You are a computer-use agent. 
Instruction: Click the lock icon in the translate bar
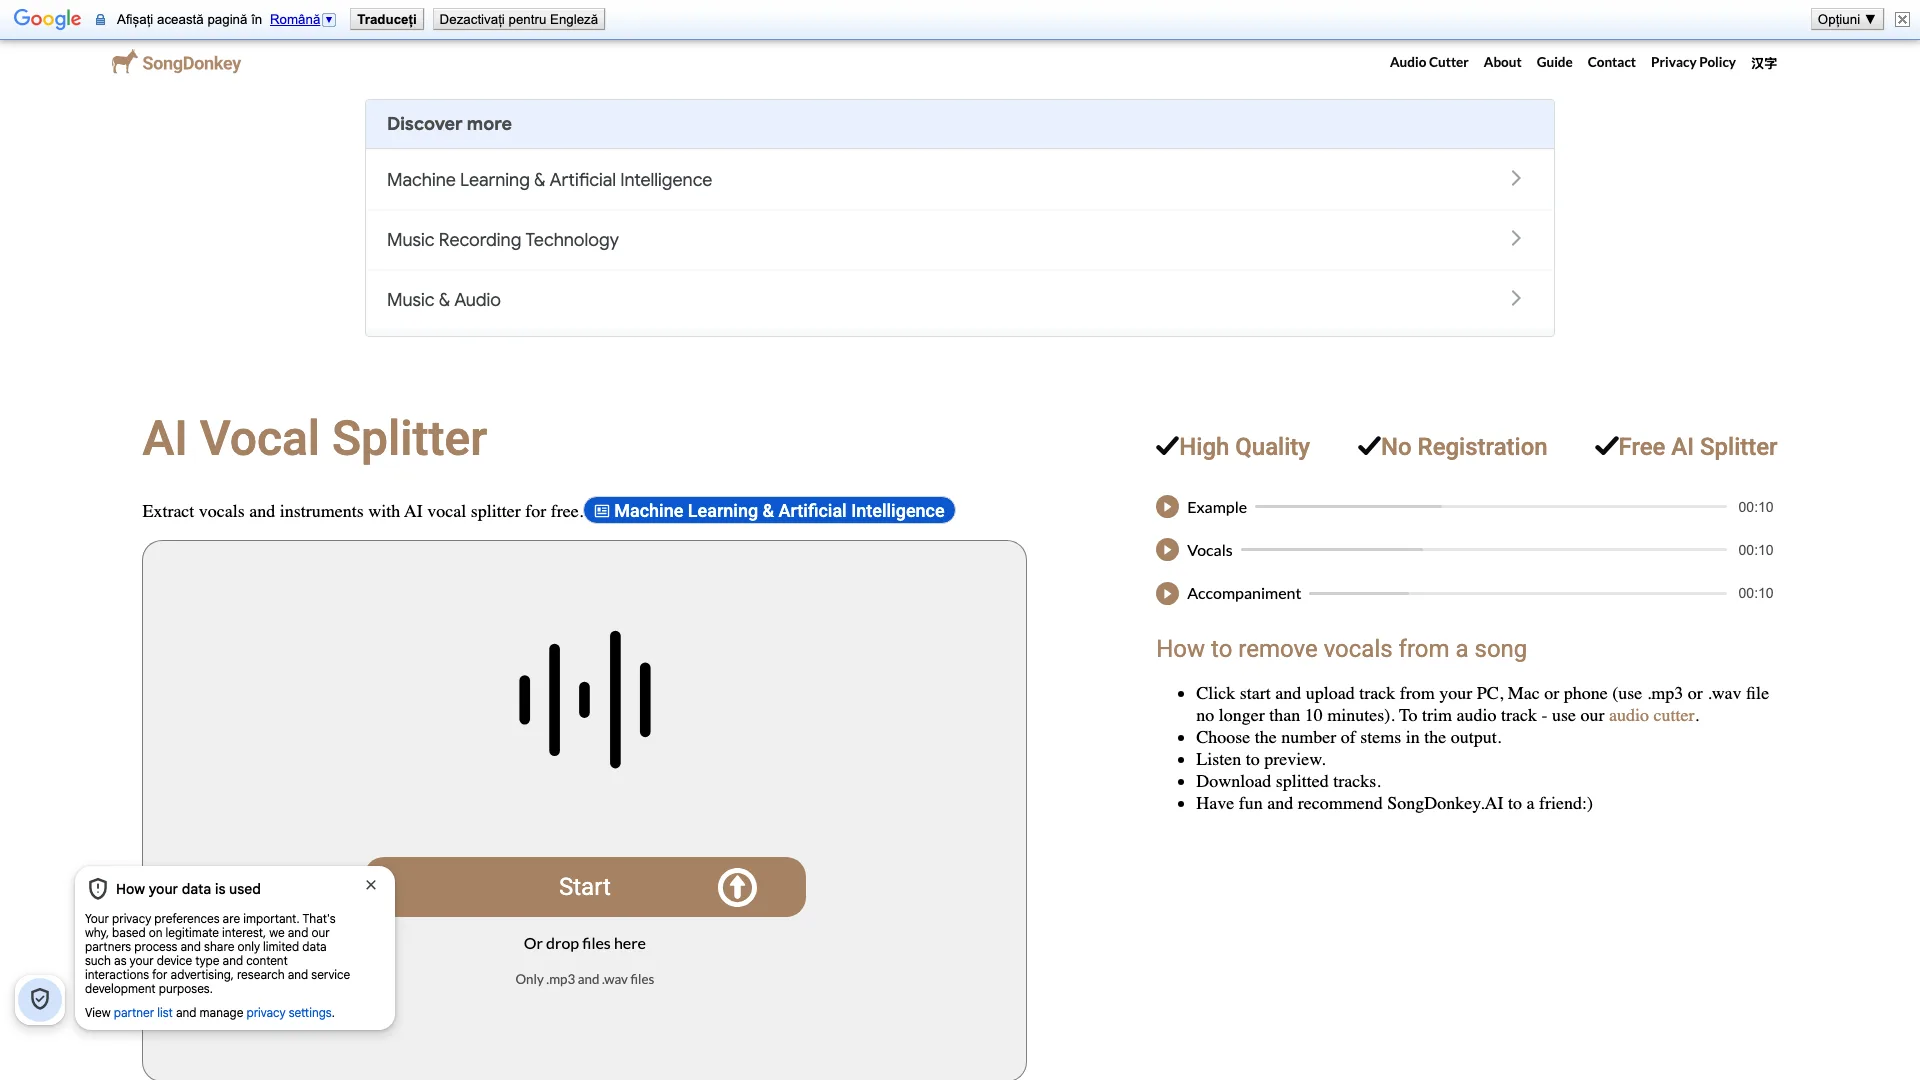pyautogui.click(x=100, y=19)
